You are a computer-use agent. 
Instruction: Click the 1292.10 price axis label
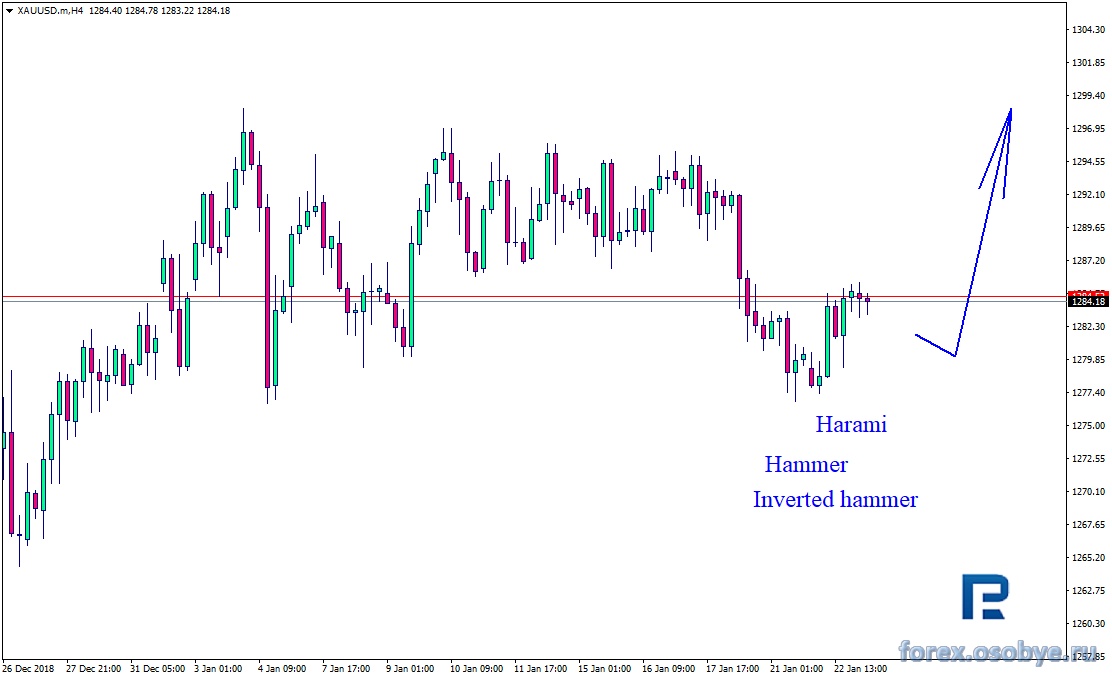(x=1089, y=194)
